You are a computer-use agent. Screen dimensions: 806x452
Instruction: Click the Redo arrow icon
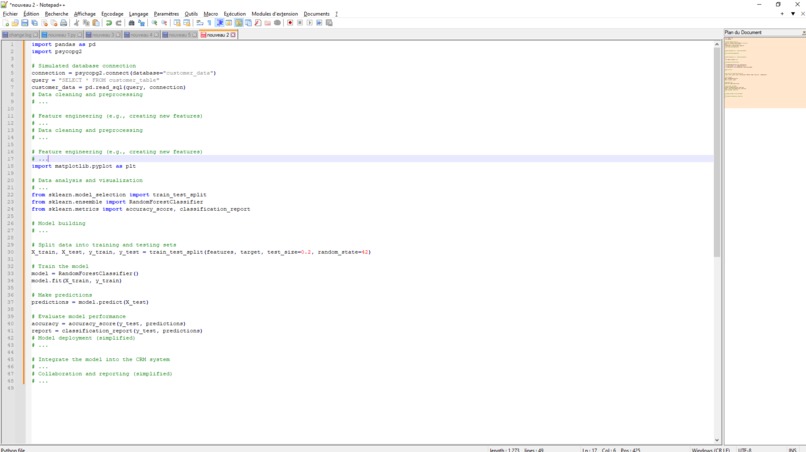click(x=118, y=23)
